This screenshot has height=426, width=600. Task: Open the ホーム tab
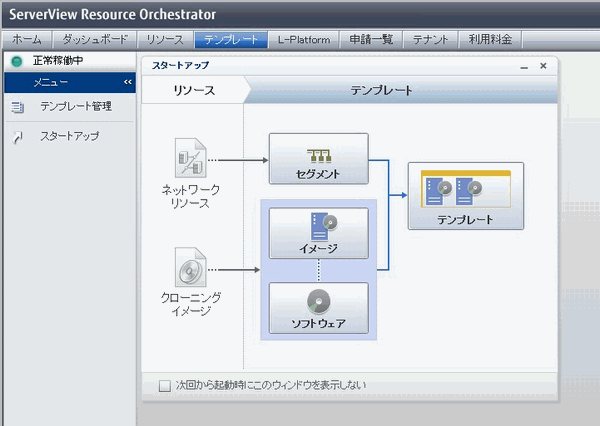[27, 39]
